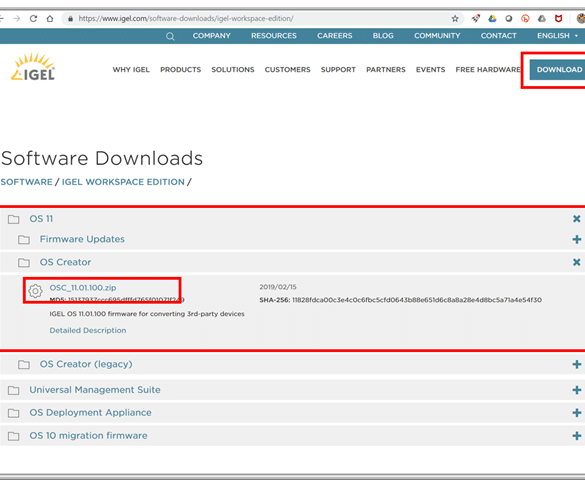Collapse the OS 11 folder
The width and height of the screenshot is (585, 488).
tap(576, 219)
